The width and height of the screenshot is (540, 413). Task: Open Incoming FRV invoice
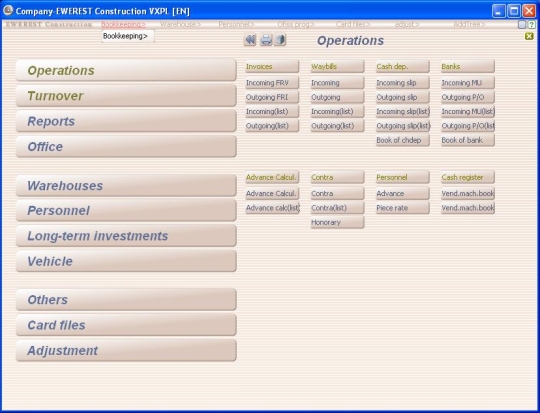click(272, 83)
